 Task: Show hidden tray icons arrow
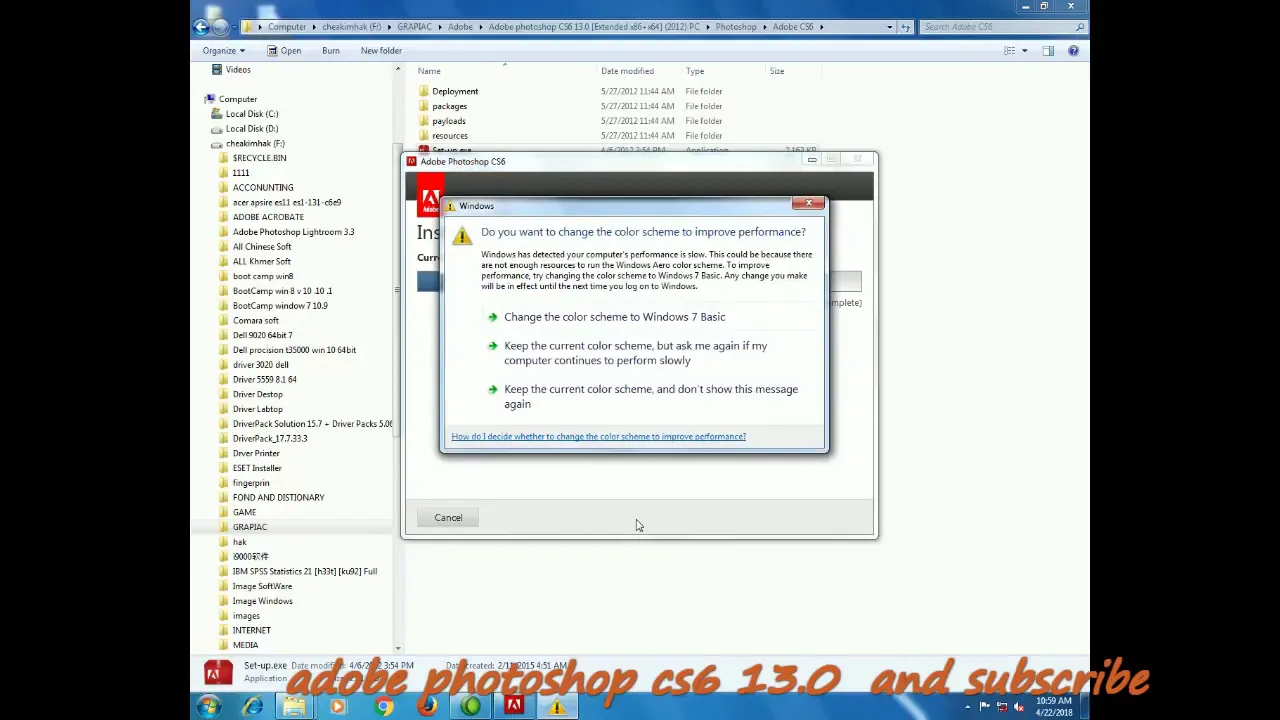(x=967, y=707)
